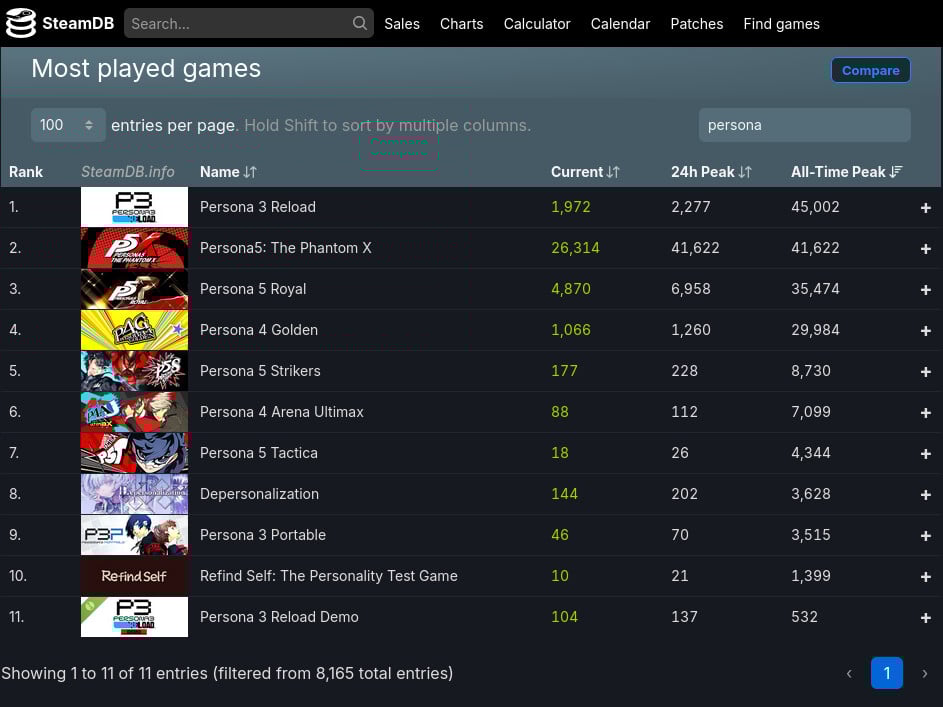
Task: Click the current players value 4,870
Action: (x=571, y=289)
